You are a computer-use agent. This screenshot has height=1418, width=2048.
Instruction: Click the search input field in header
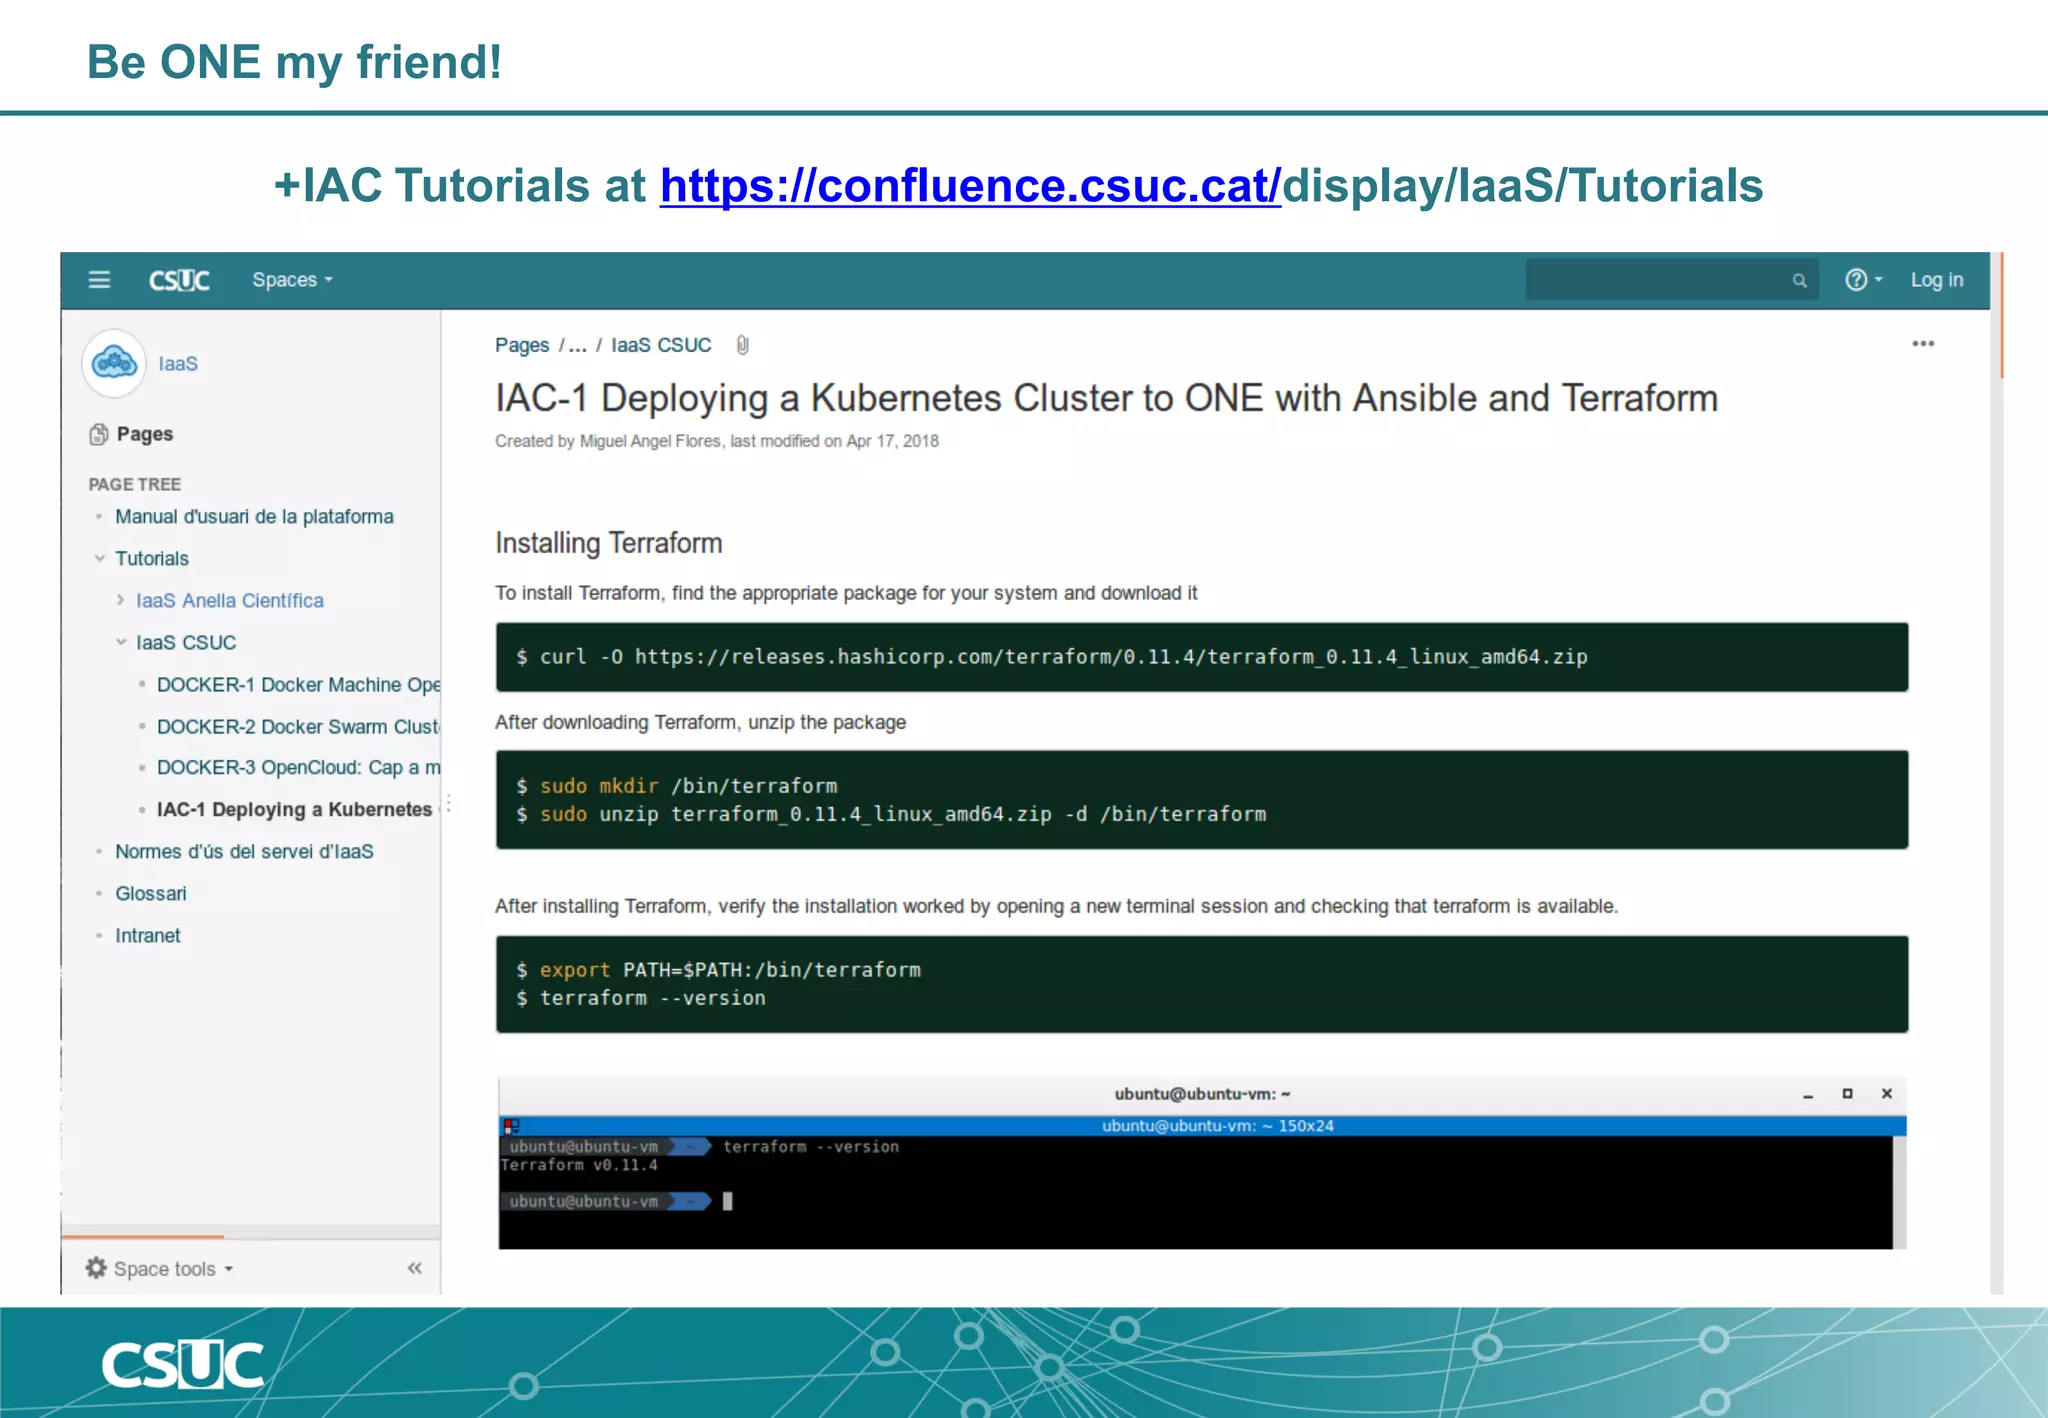click(1671, 280)
